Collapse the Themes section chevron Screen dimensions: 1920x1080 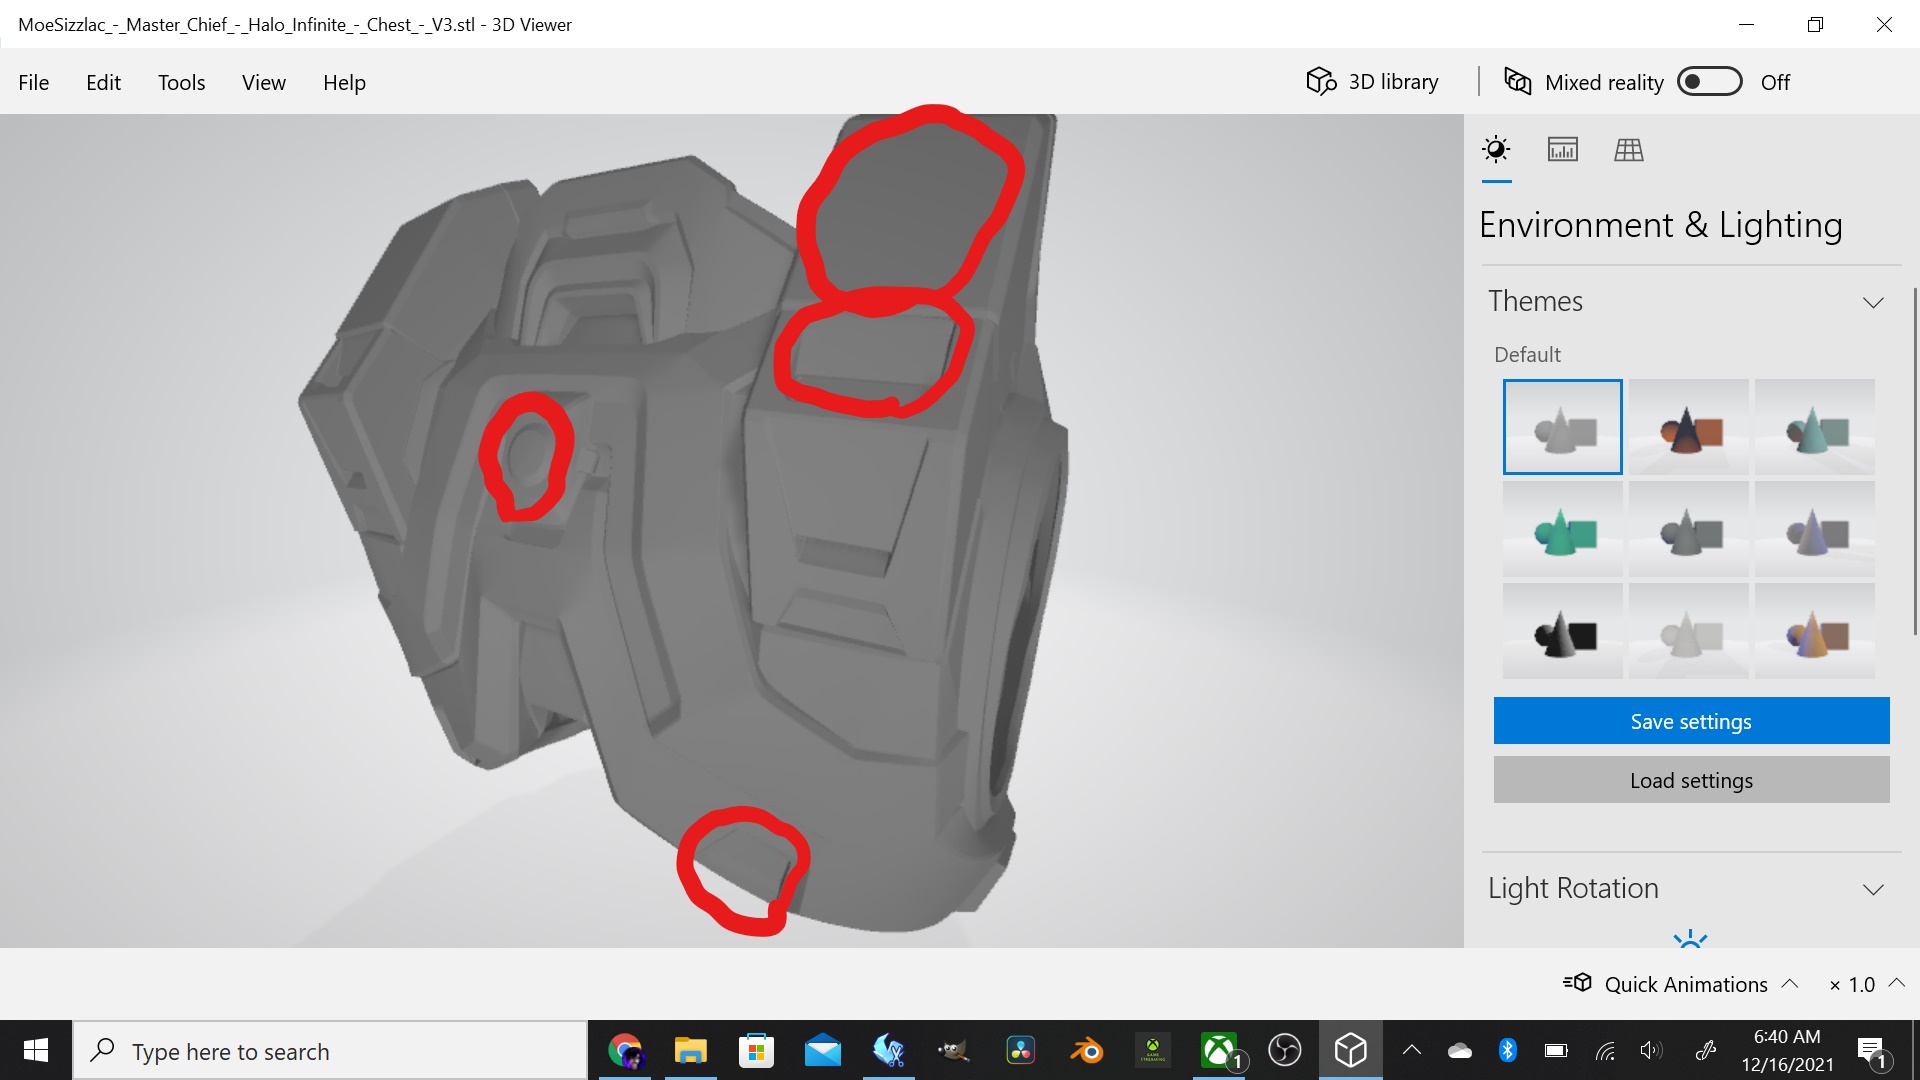tap(1873, 302)
